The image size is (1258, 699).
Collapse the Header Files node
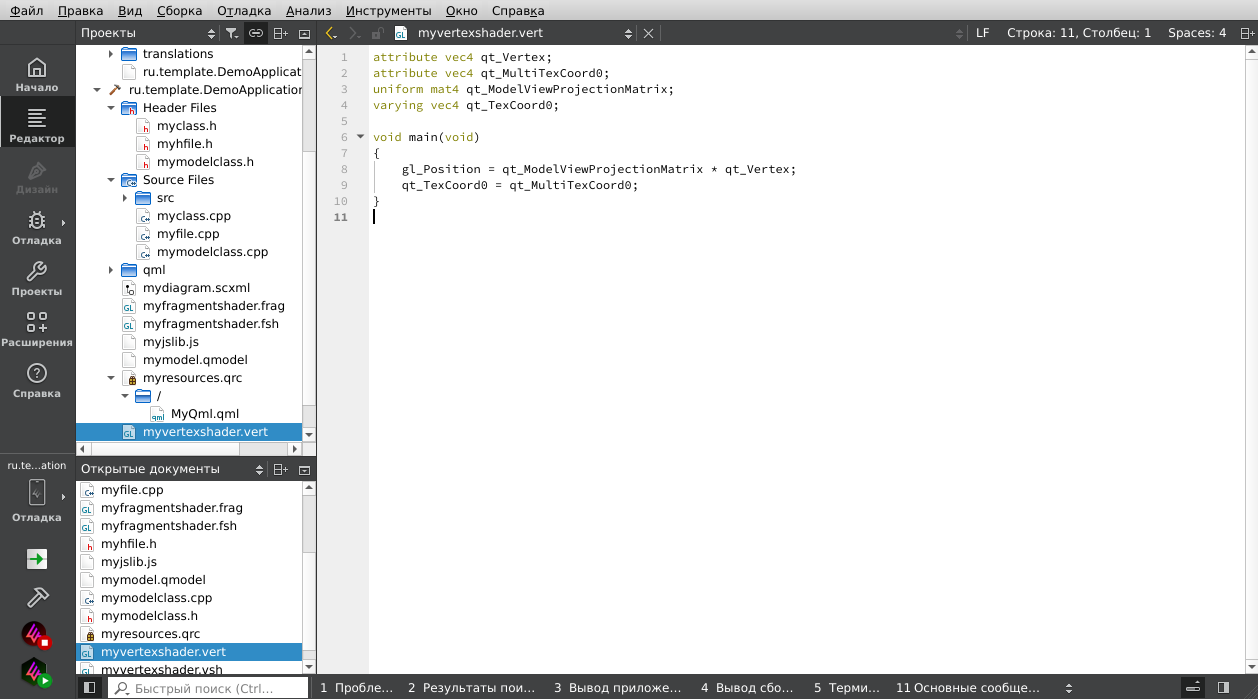tap(111, 108)
